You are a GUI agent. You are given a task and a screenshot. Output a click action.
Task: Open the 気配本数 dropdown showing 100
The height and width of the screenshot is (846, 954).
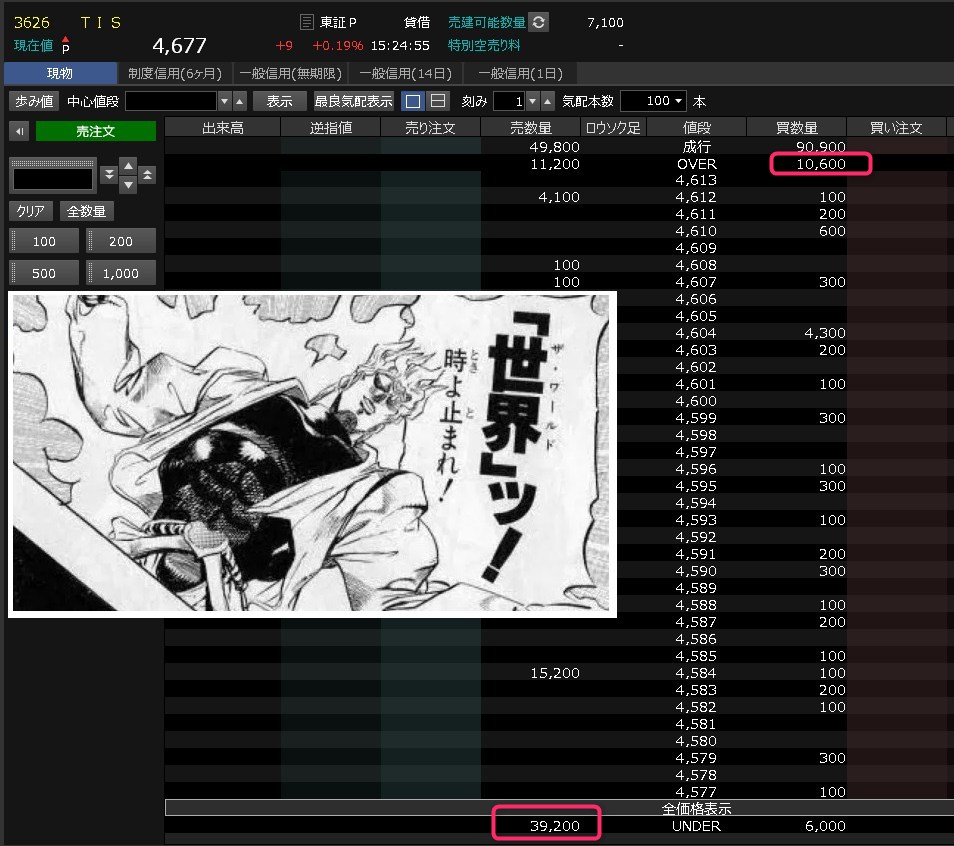(x=653, y=101)
